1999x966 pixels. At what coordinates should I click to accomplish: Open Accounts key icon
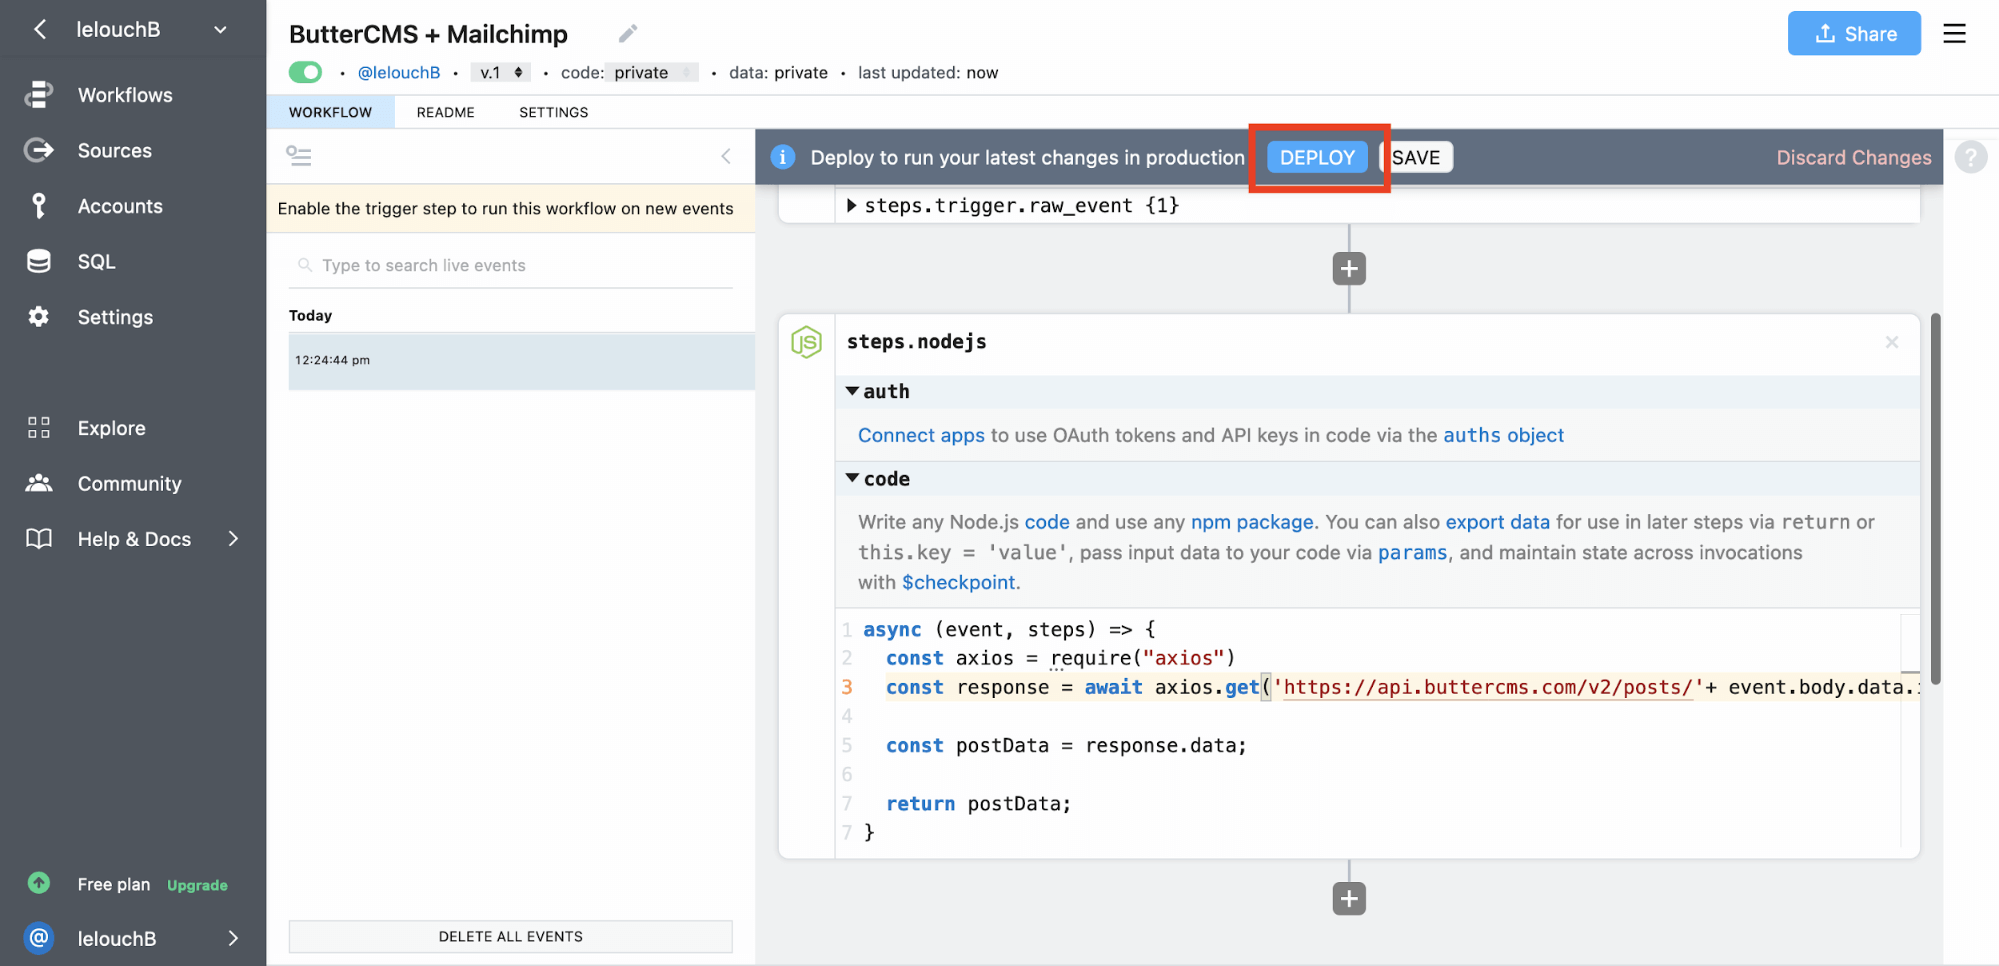[x=39, y=206]
